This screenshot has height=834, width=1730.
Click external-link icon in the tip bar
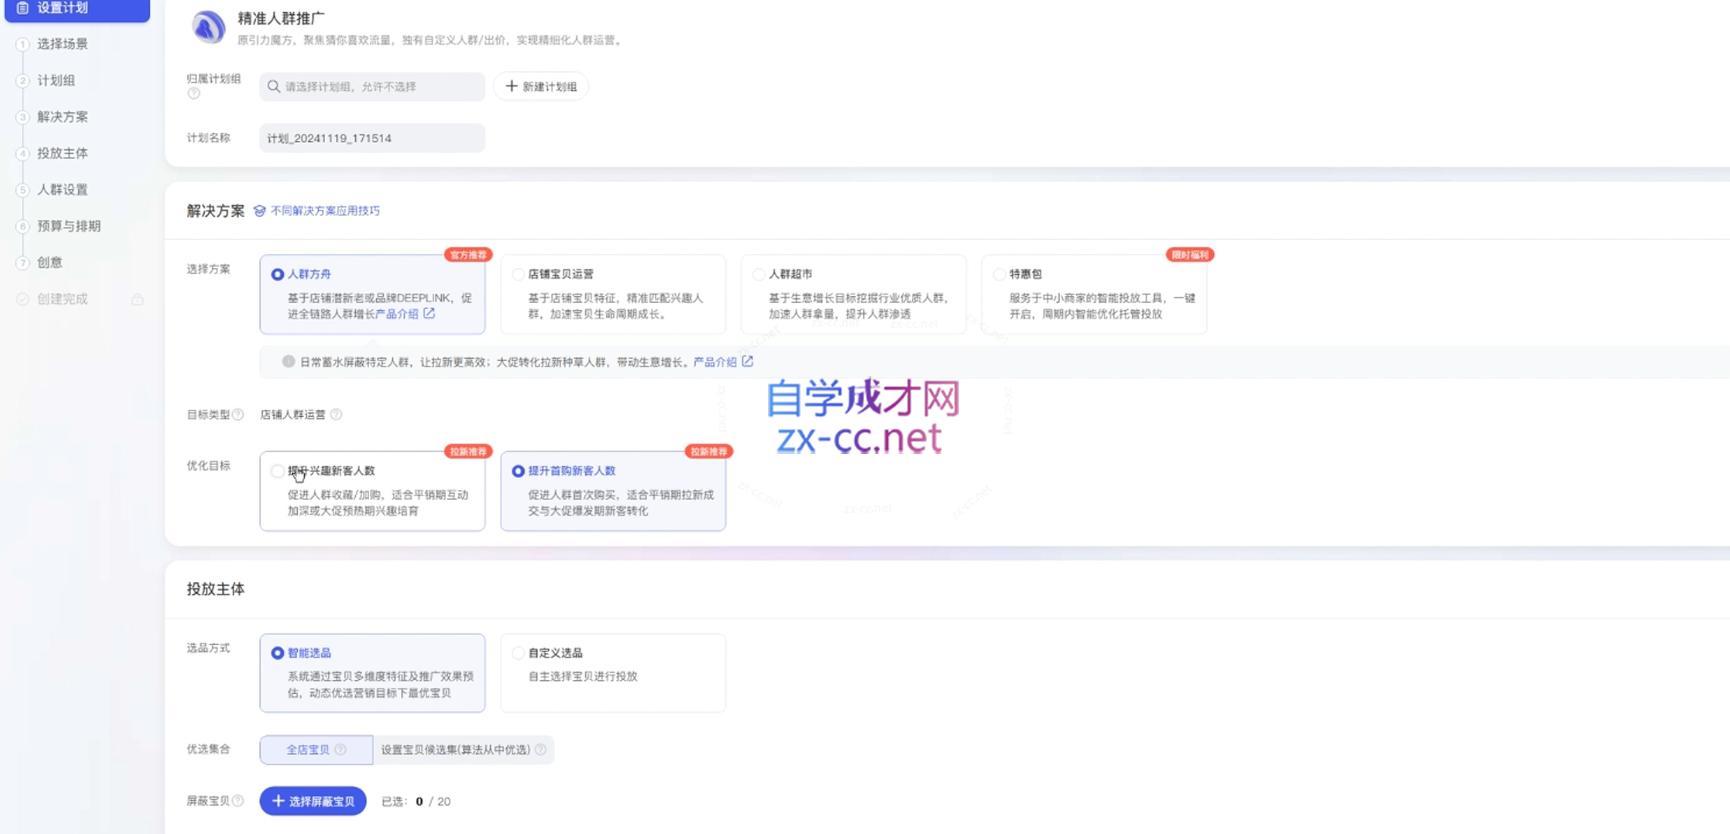747,361
